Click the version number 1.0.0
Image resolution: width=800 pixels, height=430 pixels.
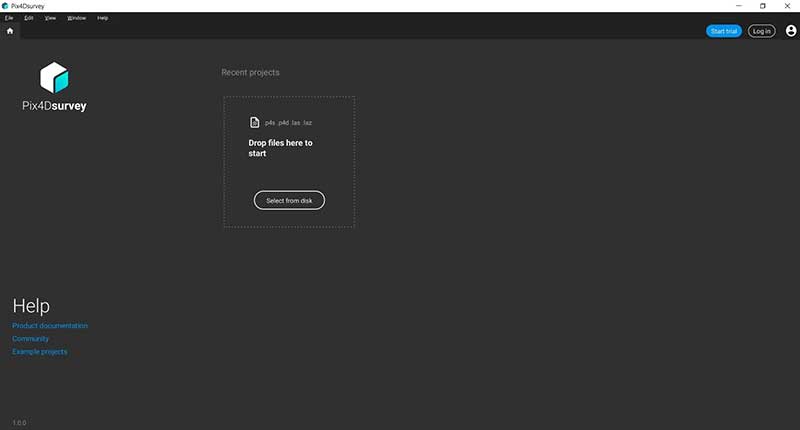click(19, 423)
